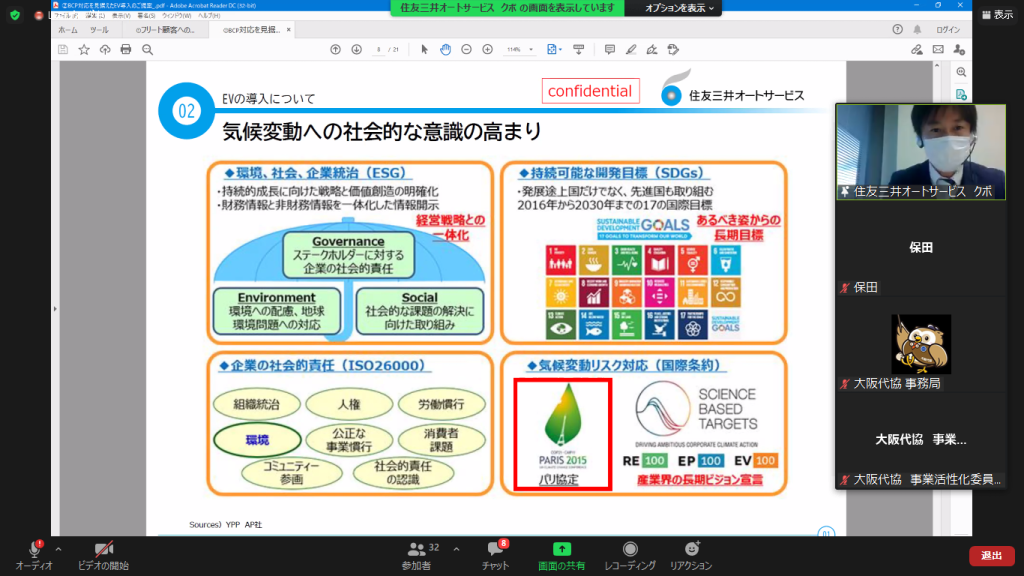Expand the participants options caret
Image resolution: width=1024 pixels, height=576 pixels.
tap(456, 549)
